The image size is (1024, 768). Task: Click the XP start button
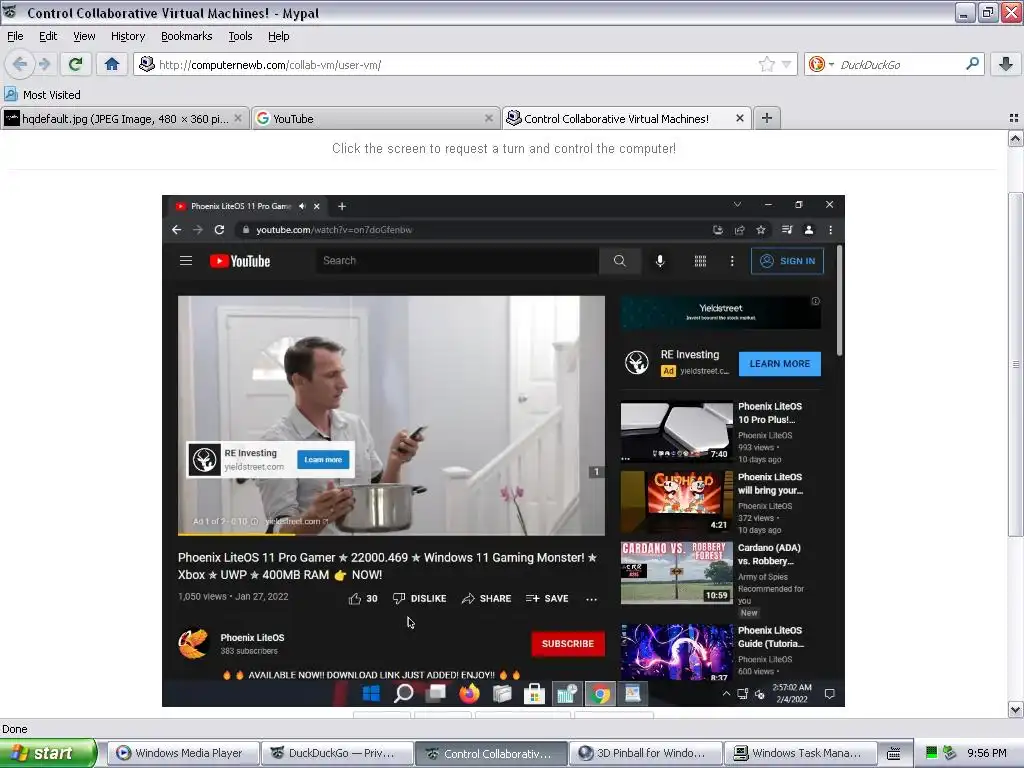click(x=47, y=753)
